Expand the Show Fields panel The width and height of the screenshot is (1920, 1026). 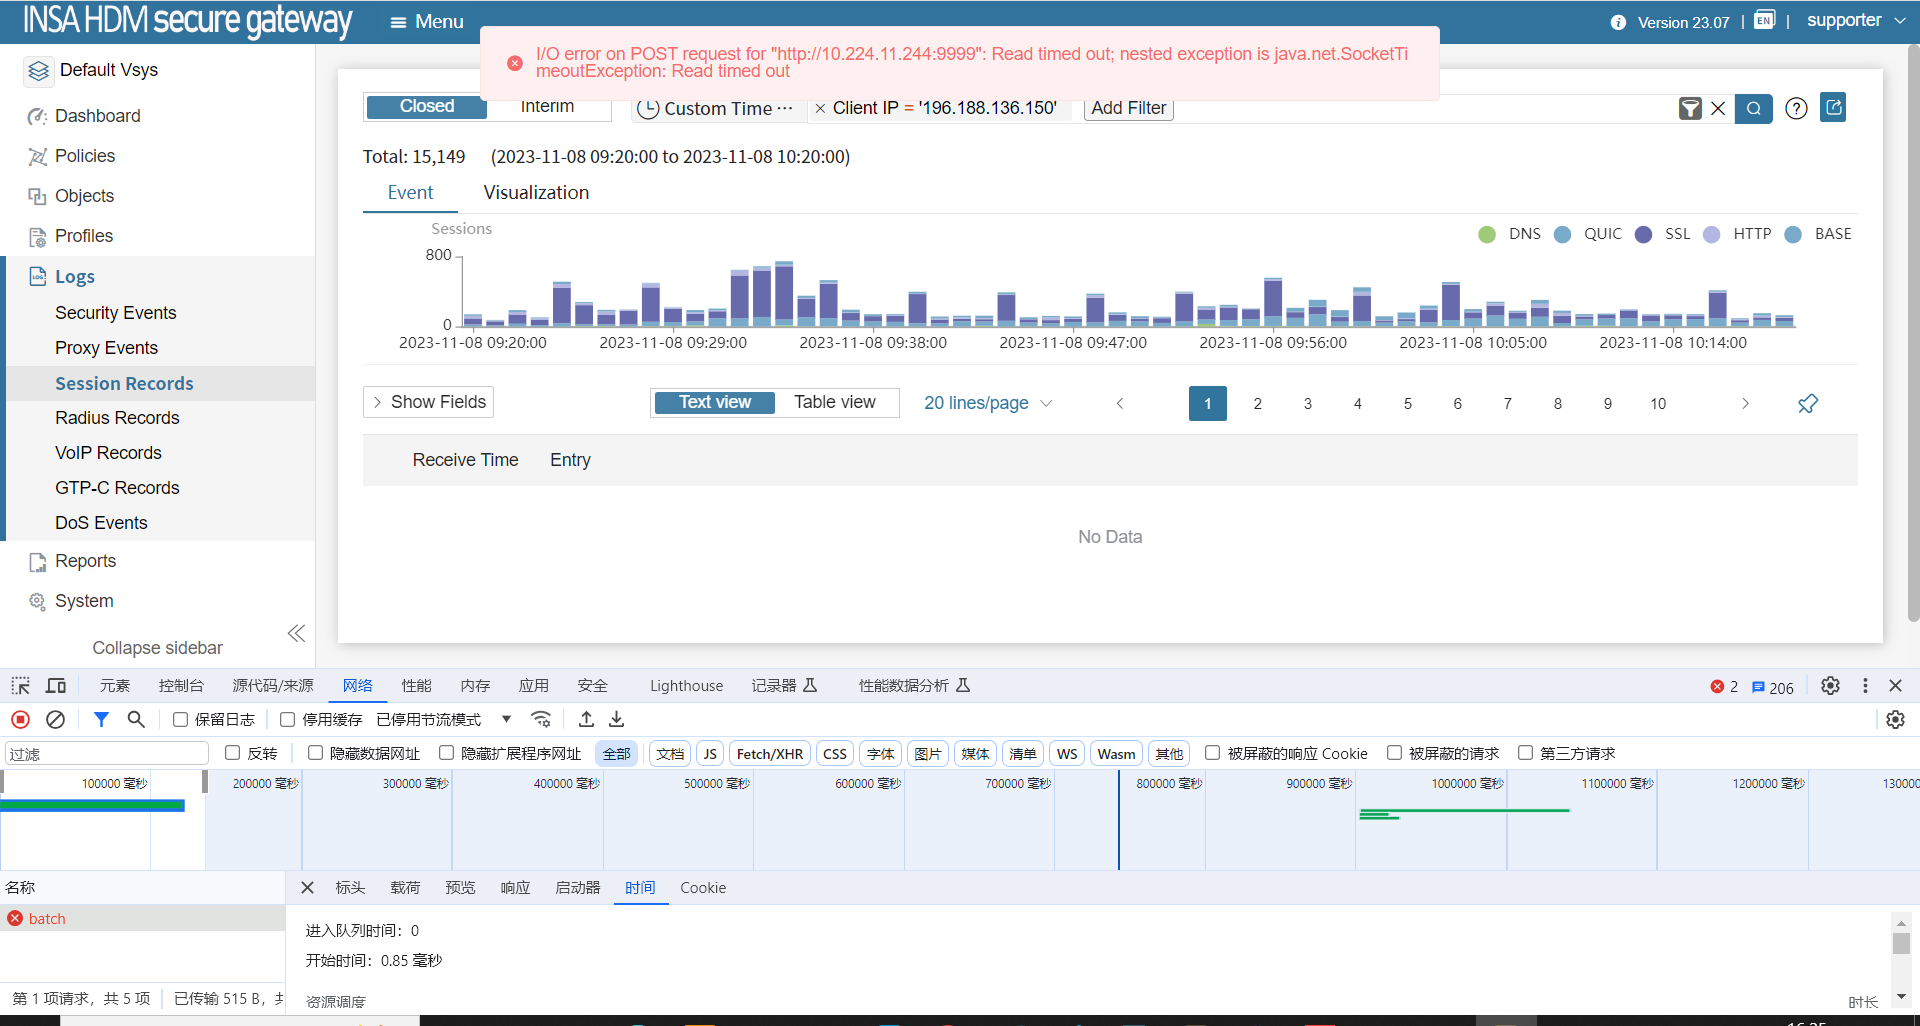[428, 402]
